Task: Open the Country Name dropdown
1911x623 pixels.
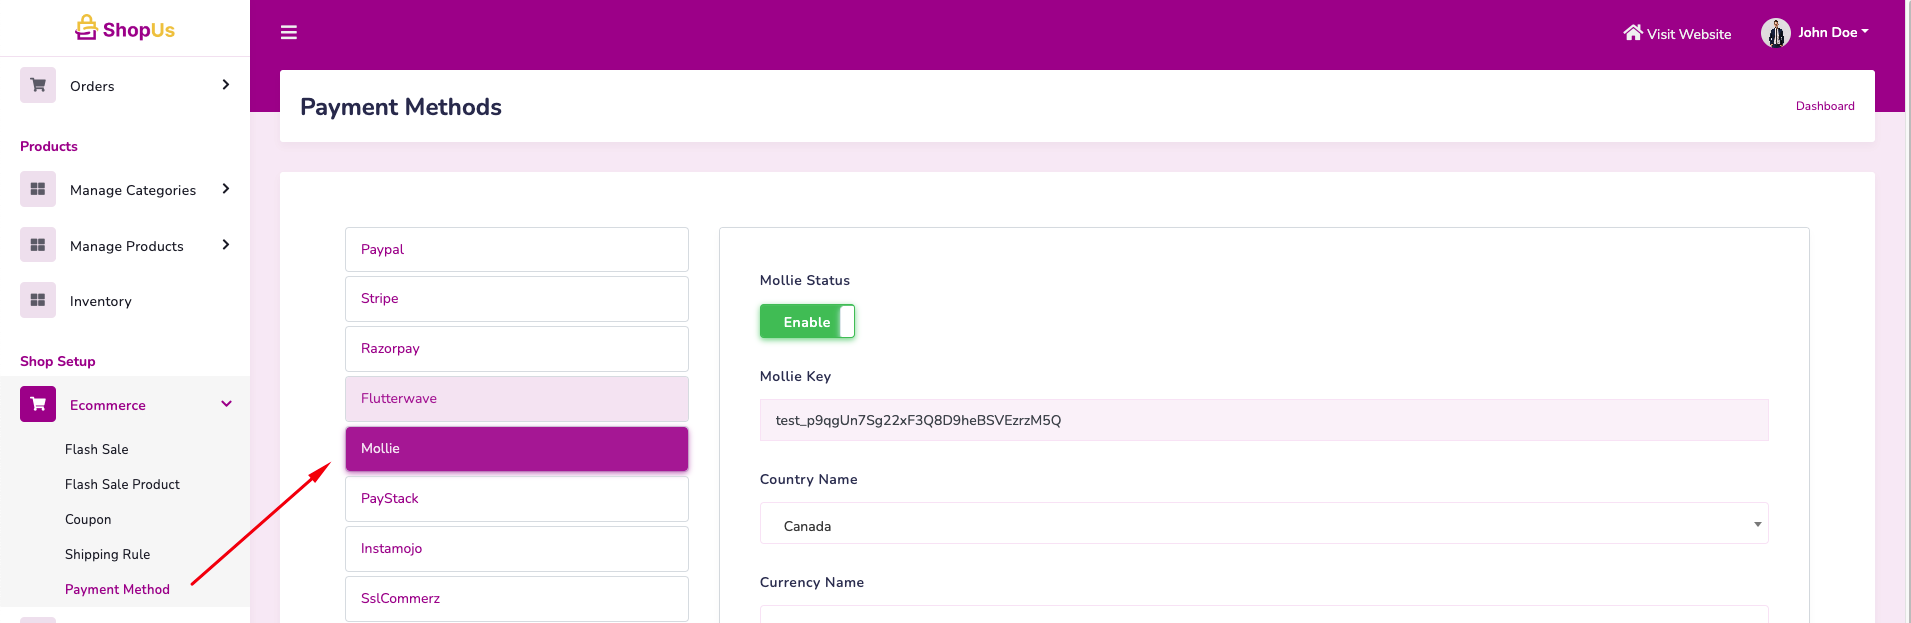Action: (1263, 524)
